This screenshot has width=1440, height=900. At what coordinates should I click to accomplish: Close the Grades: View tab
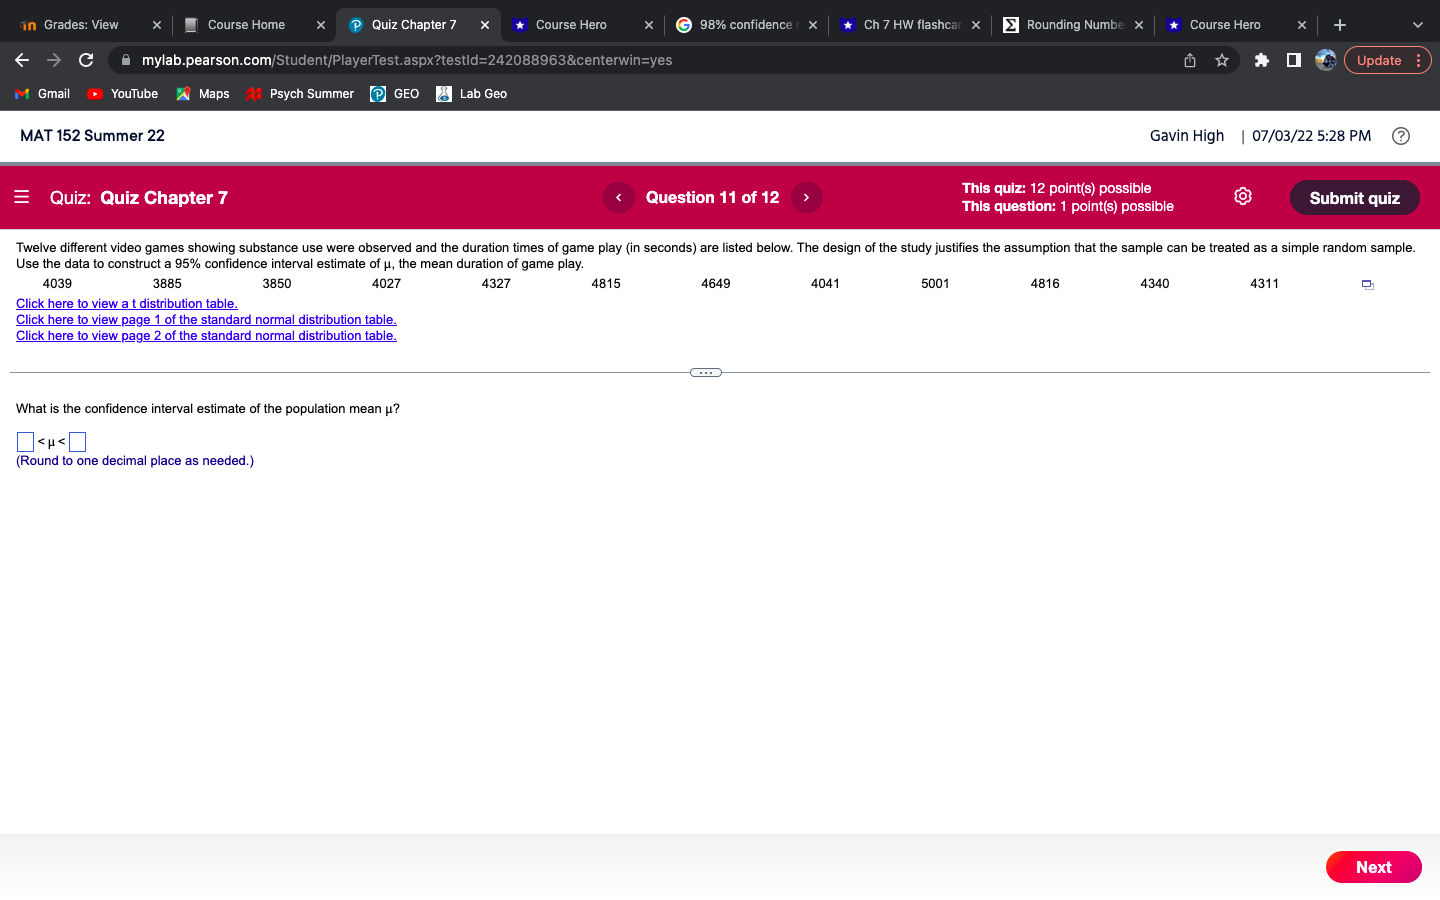[157, 25]
